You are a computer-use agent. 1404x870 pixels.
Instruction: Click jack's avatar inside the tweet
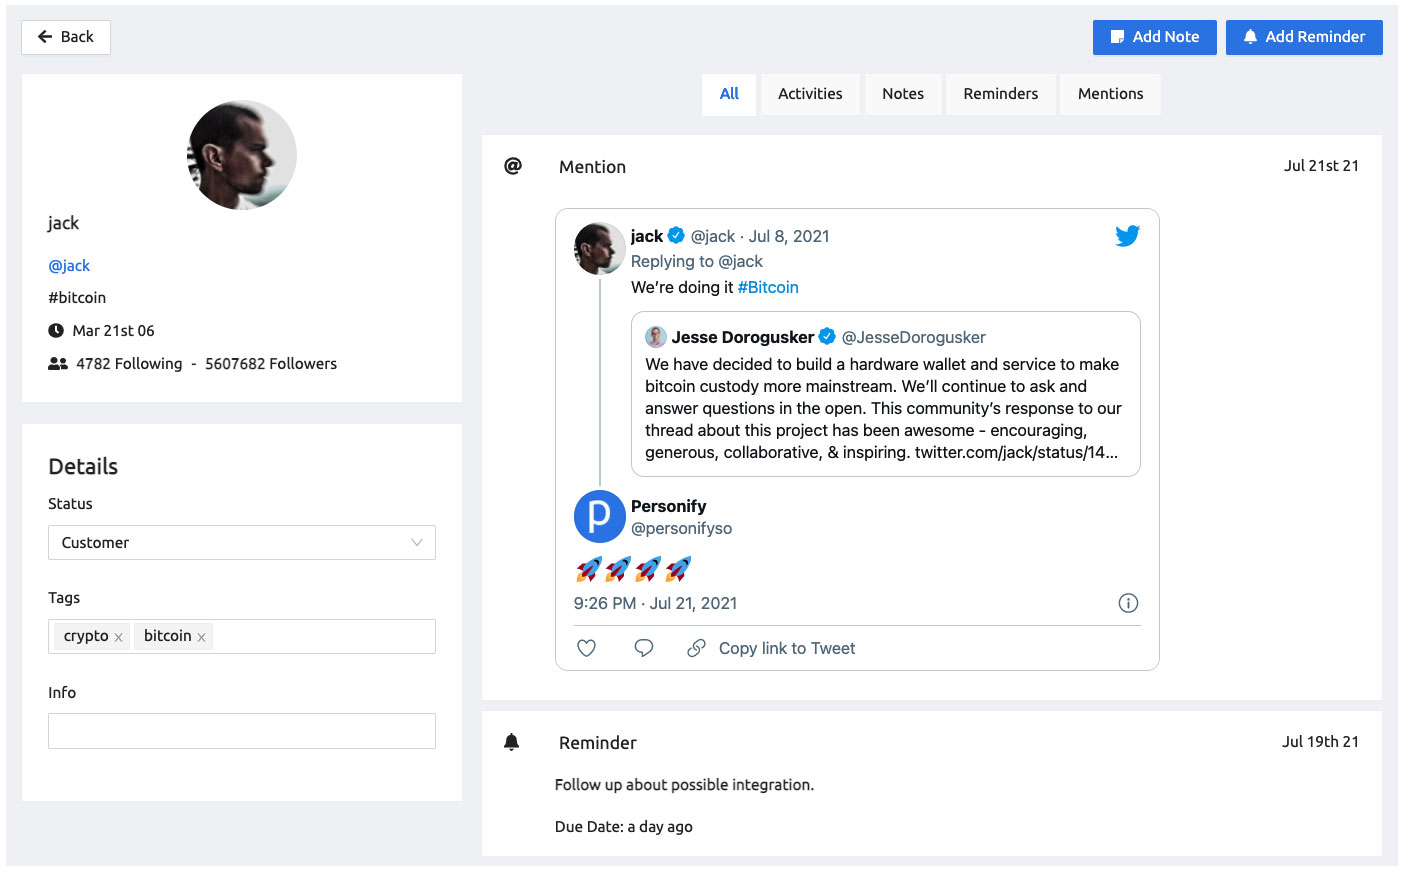point(599,248)
